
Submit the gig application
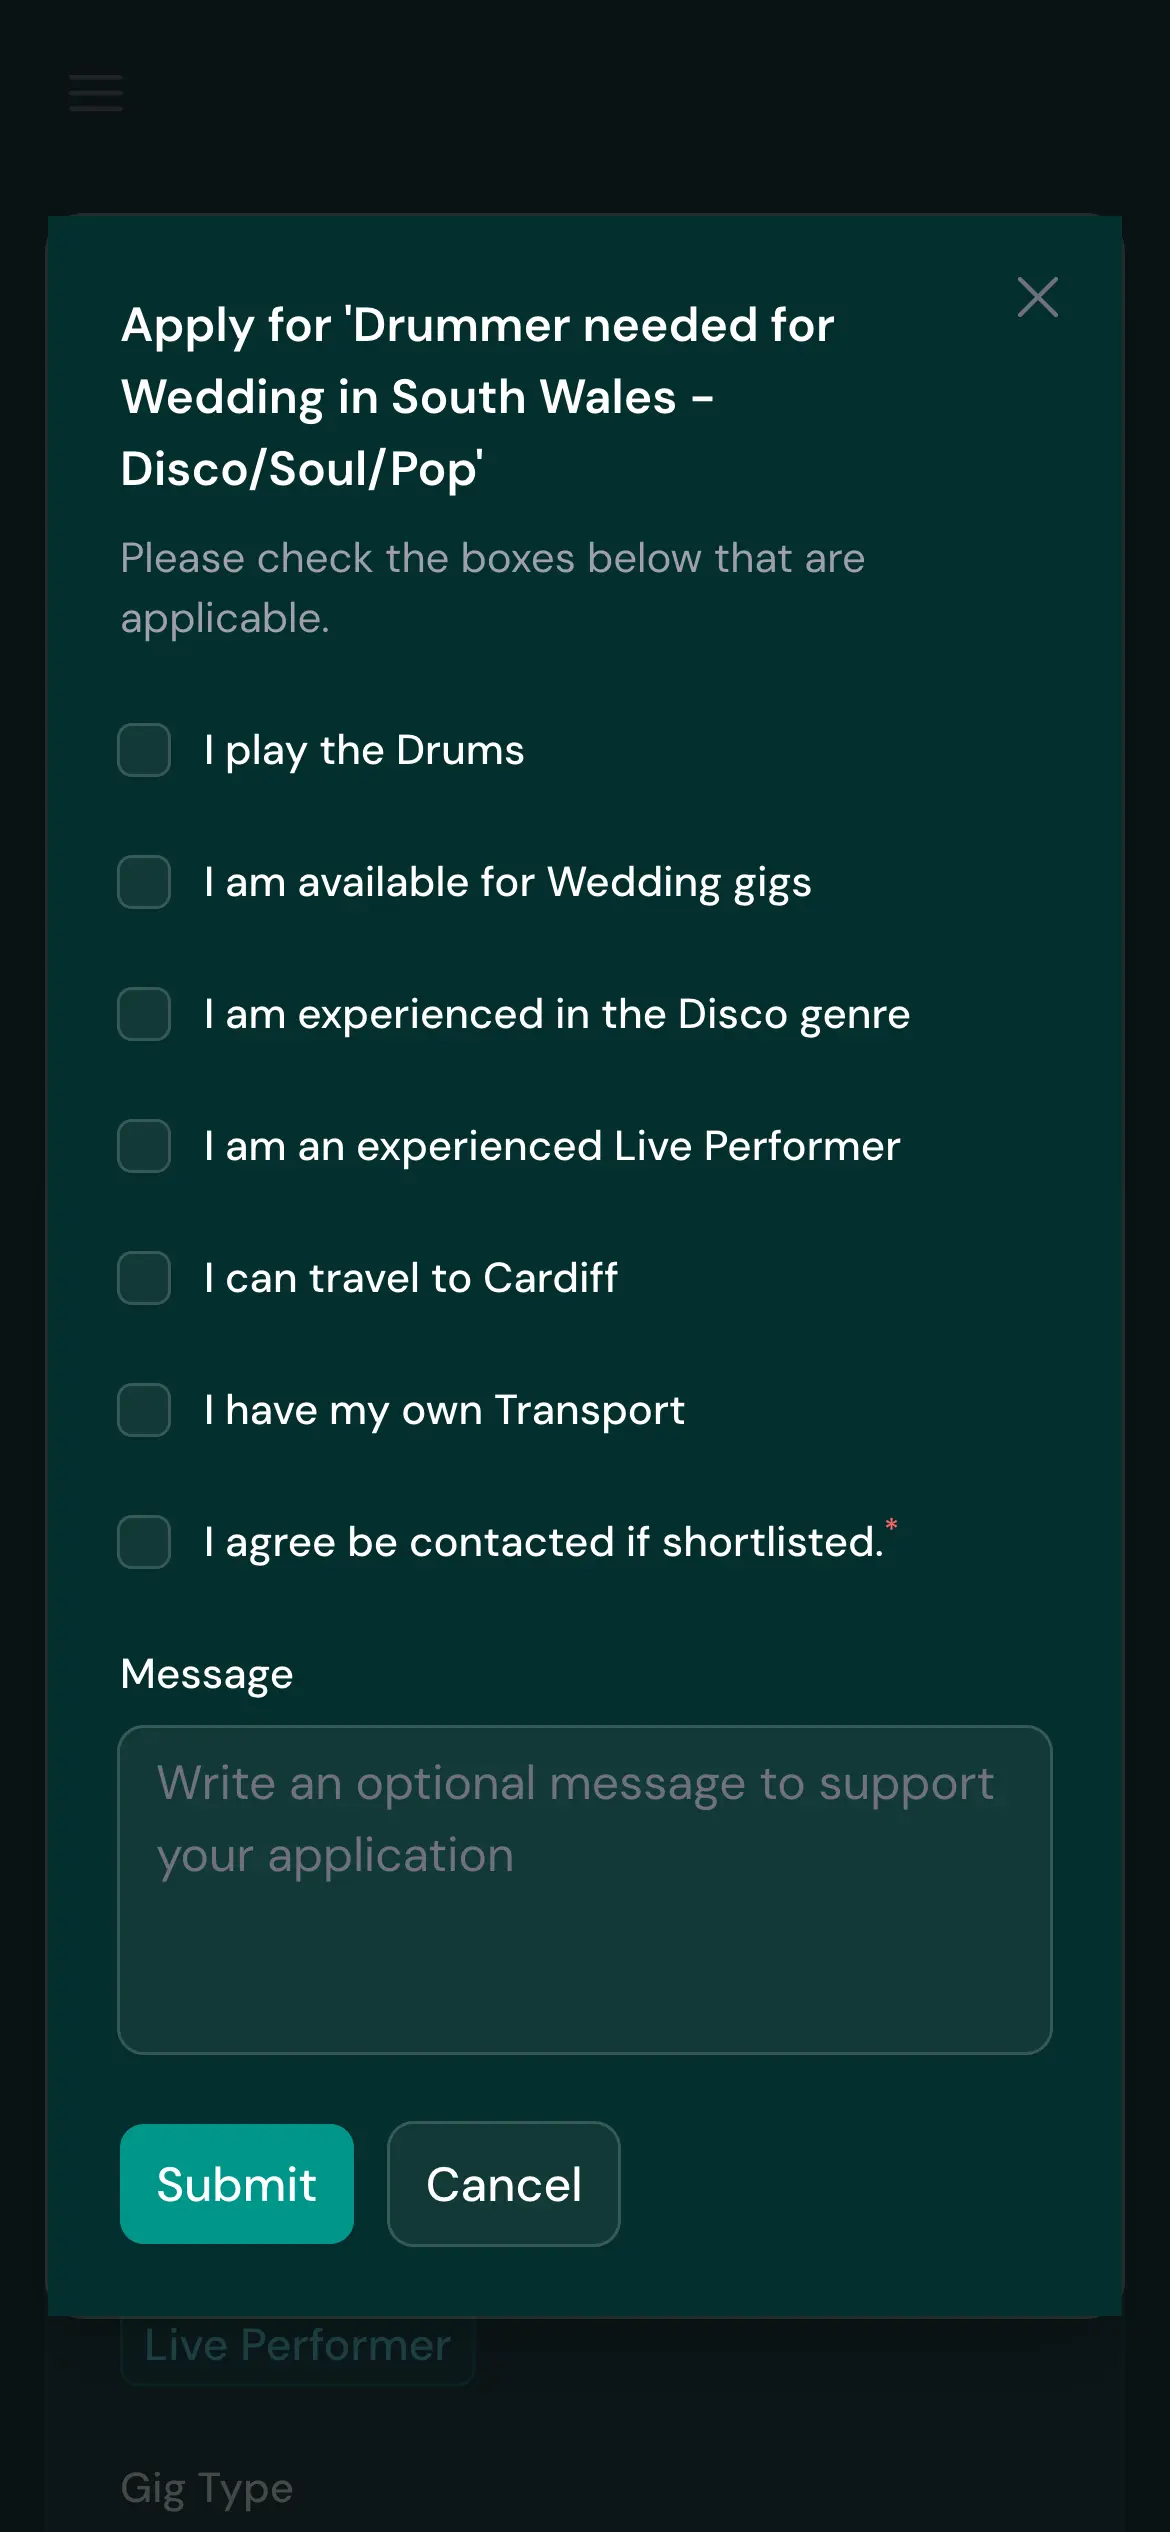pyautogui.click(x=236, y=2184)
